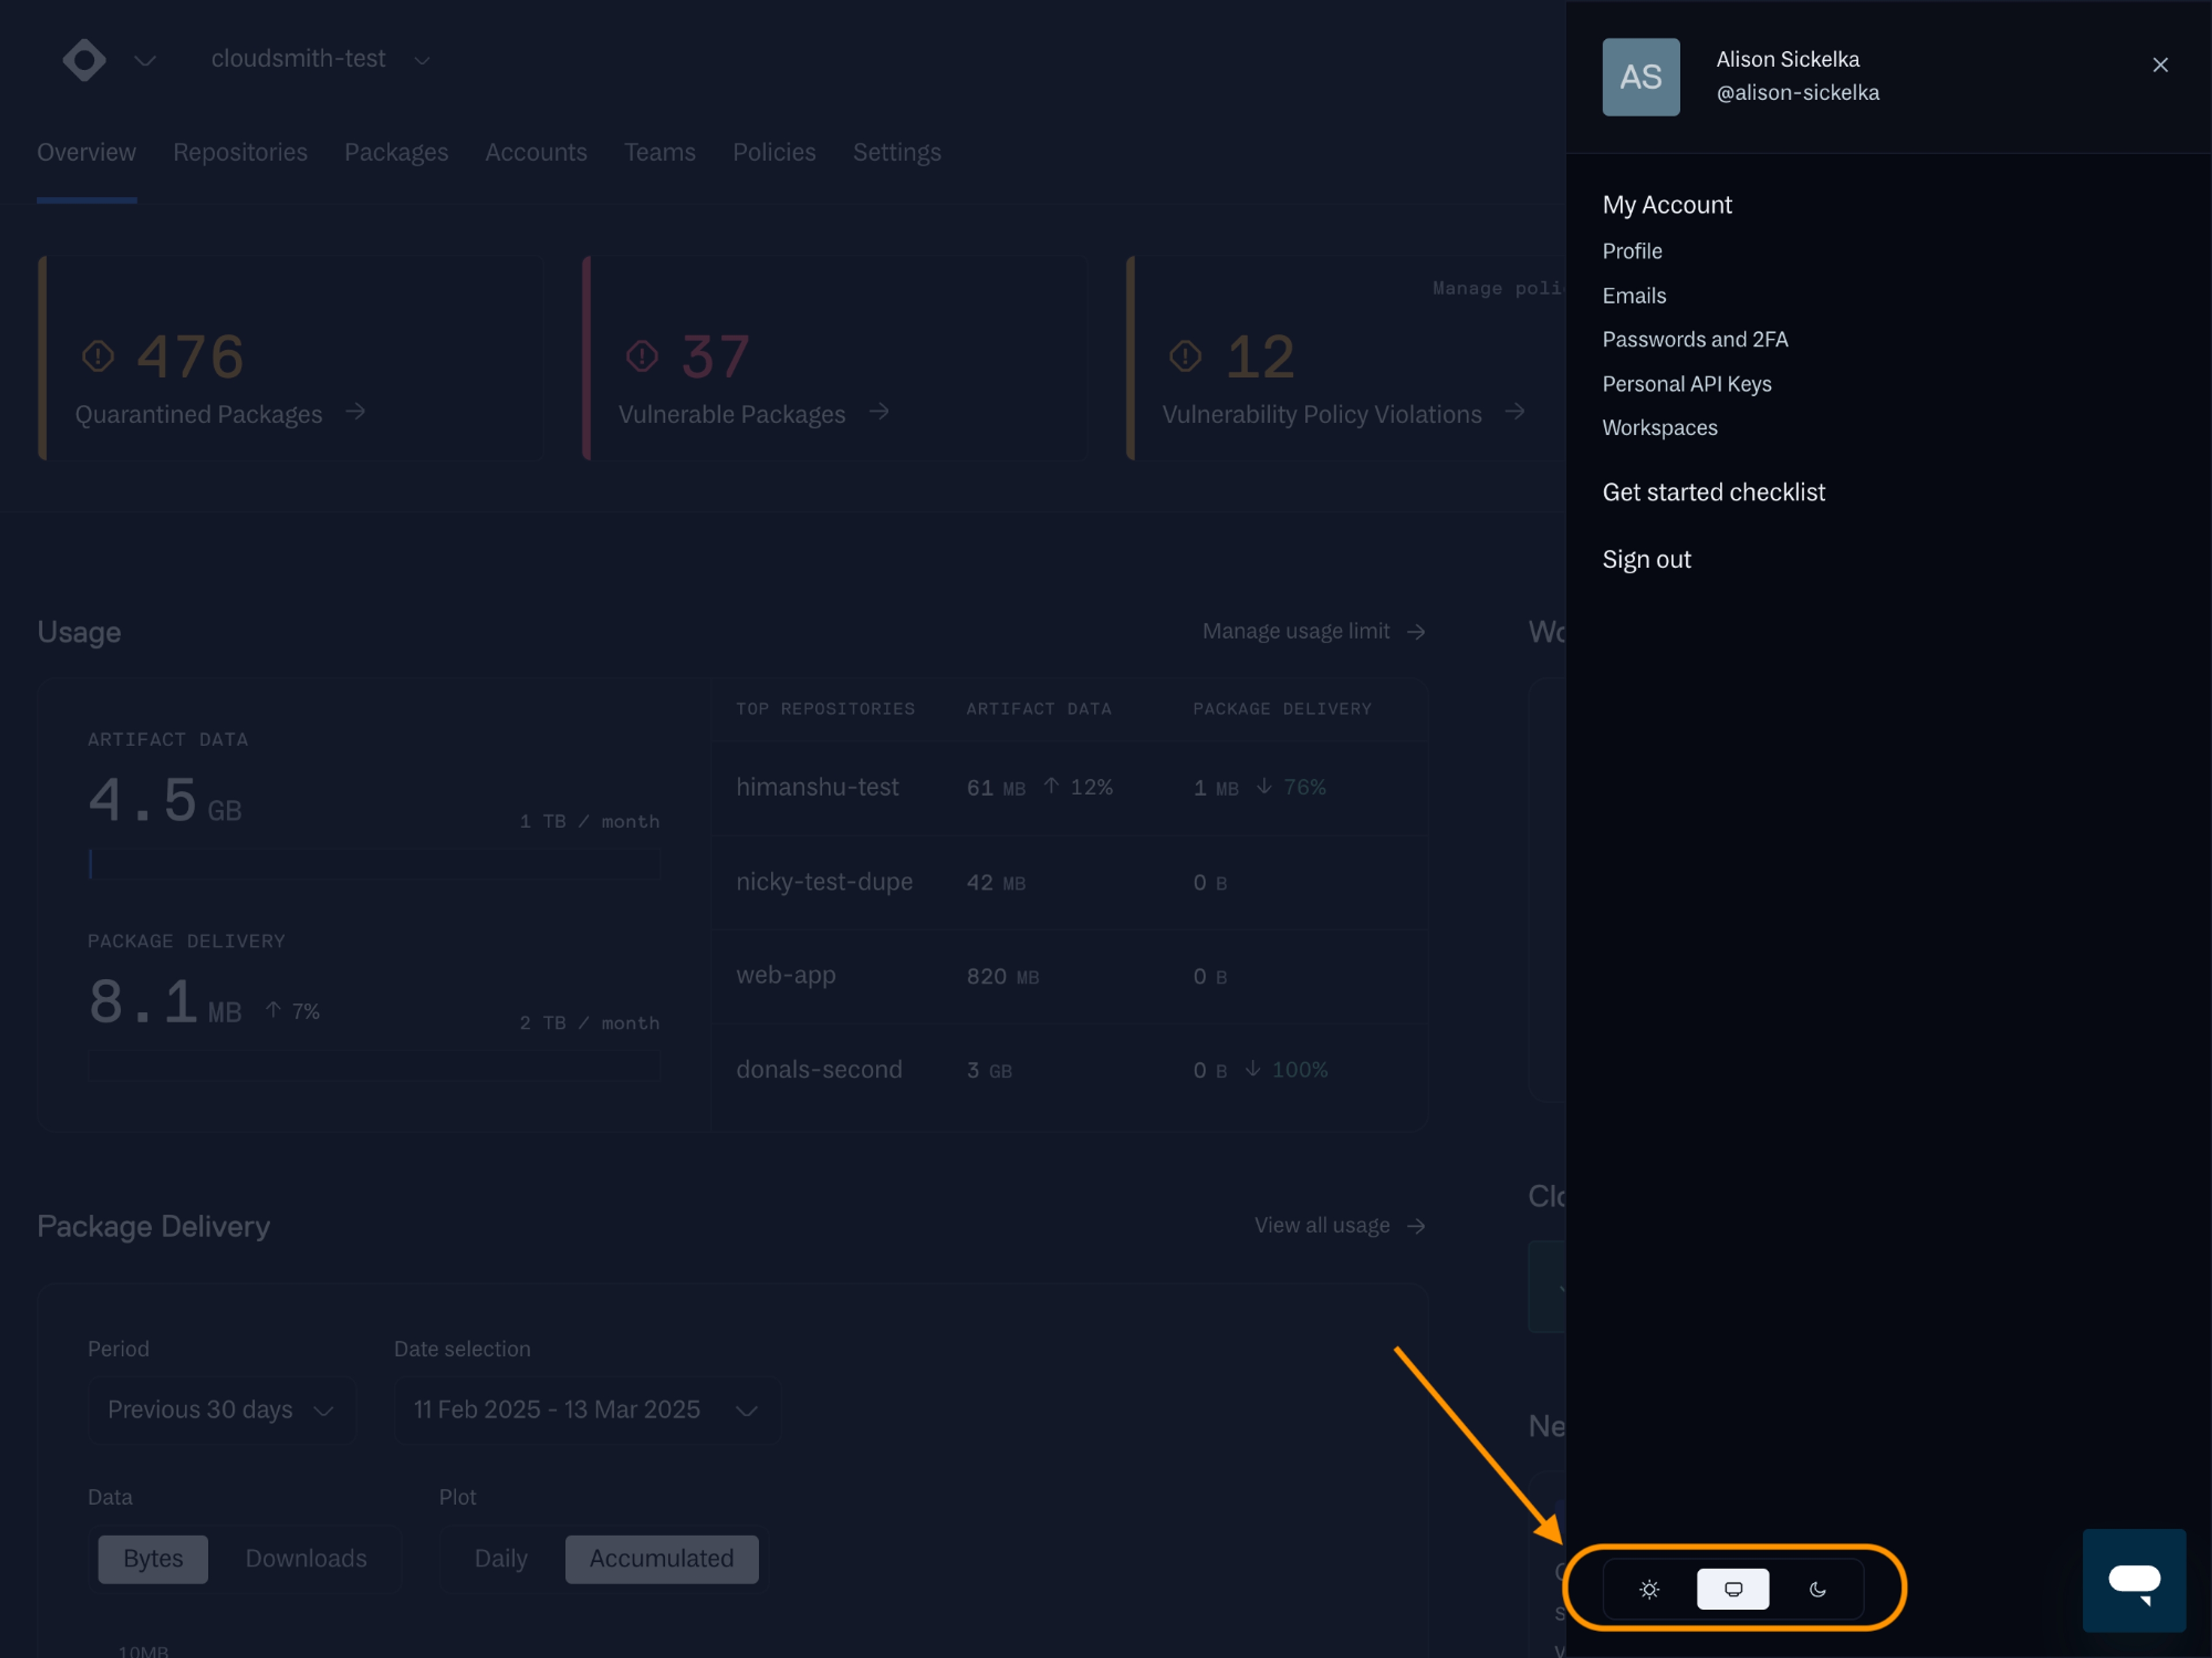Switch to light theme sun icon
2212x1658 pixels.
point(1649,1588)
